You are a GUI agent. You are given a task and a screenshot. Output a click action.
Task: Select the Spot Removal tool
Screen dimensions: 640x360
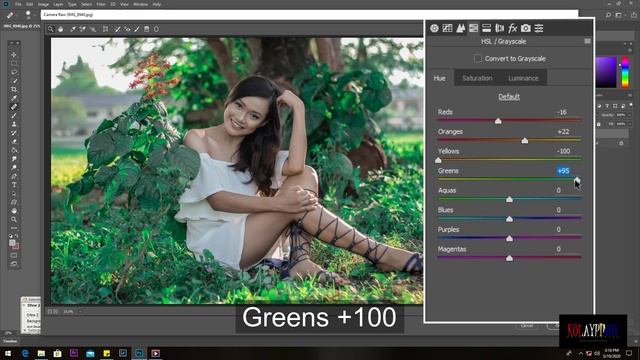point(118,29)
